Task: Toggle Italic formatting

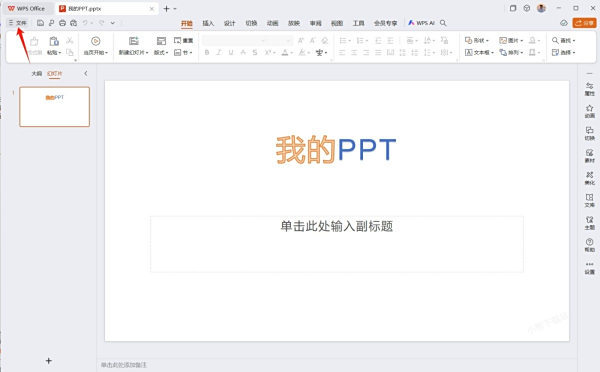Action: coord(219,52)
